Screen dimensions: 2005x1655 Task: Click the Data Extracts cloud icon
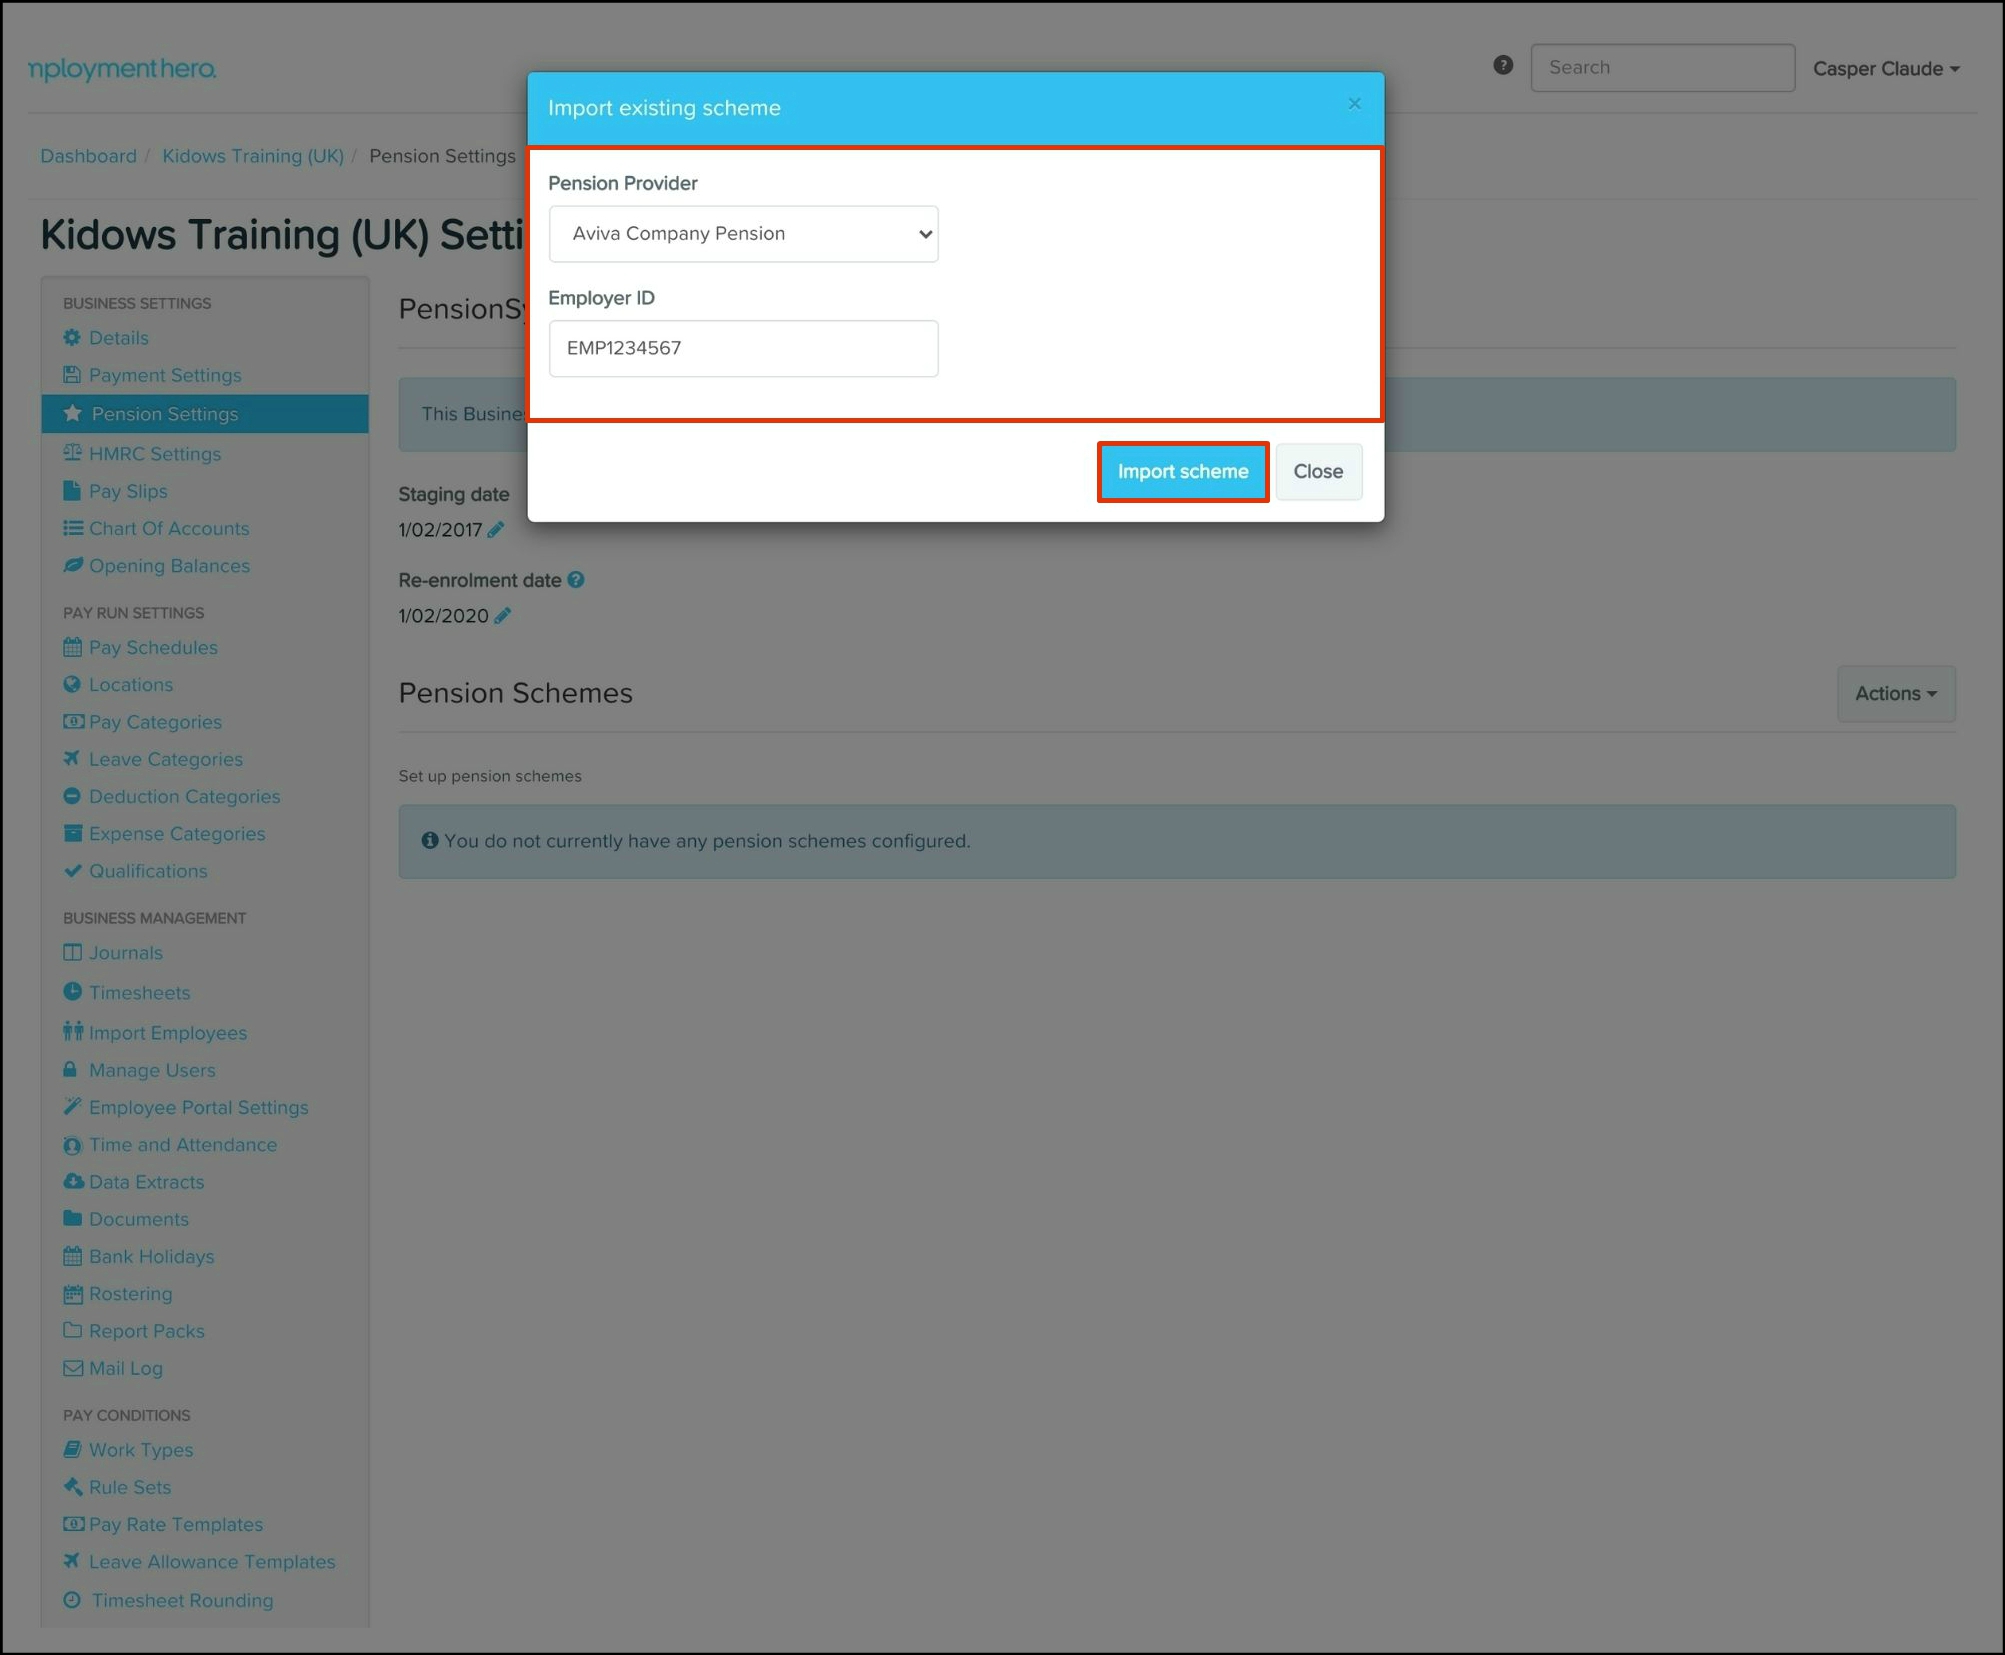[x=72, y=1181]
